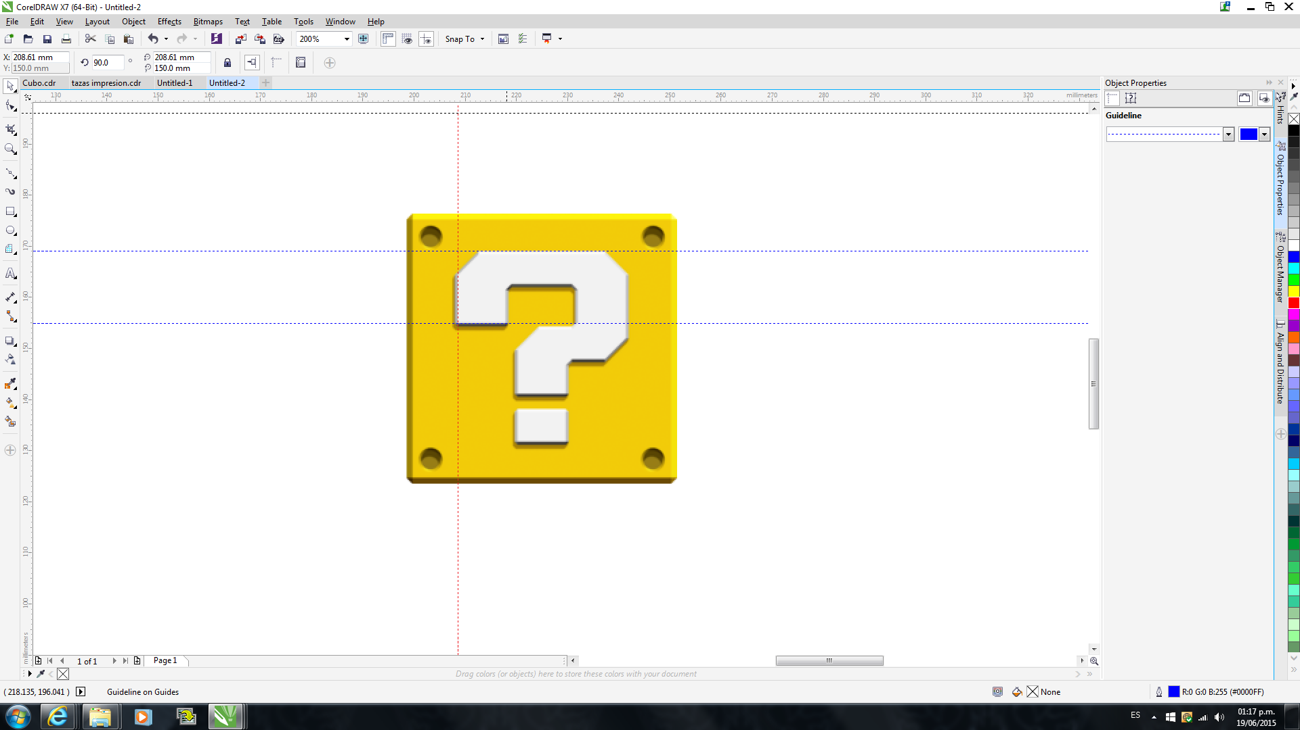Select the Crop tool
Screen dimensions: 1300x730
(11, 130)
